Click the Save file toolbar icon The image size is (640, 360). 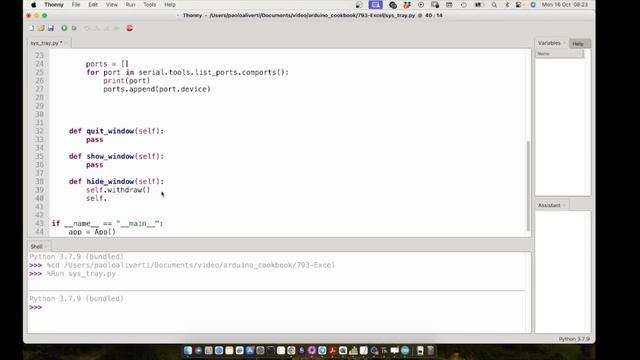[51, 28]
